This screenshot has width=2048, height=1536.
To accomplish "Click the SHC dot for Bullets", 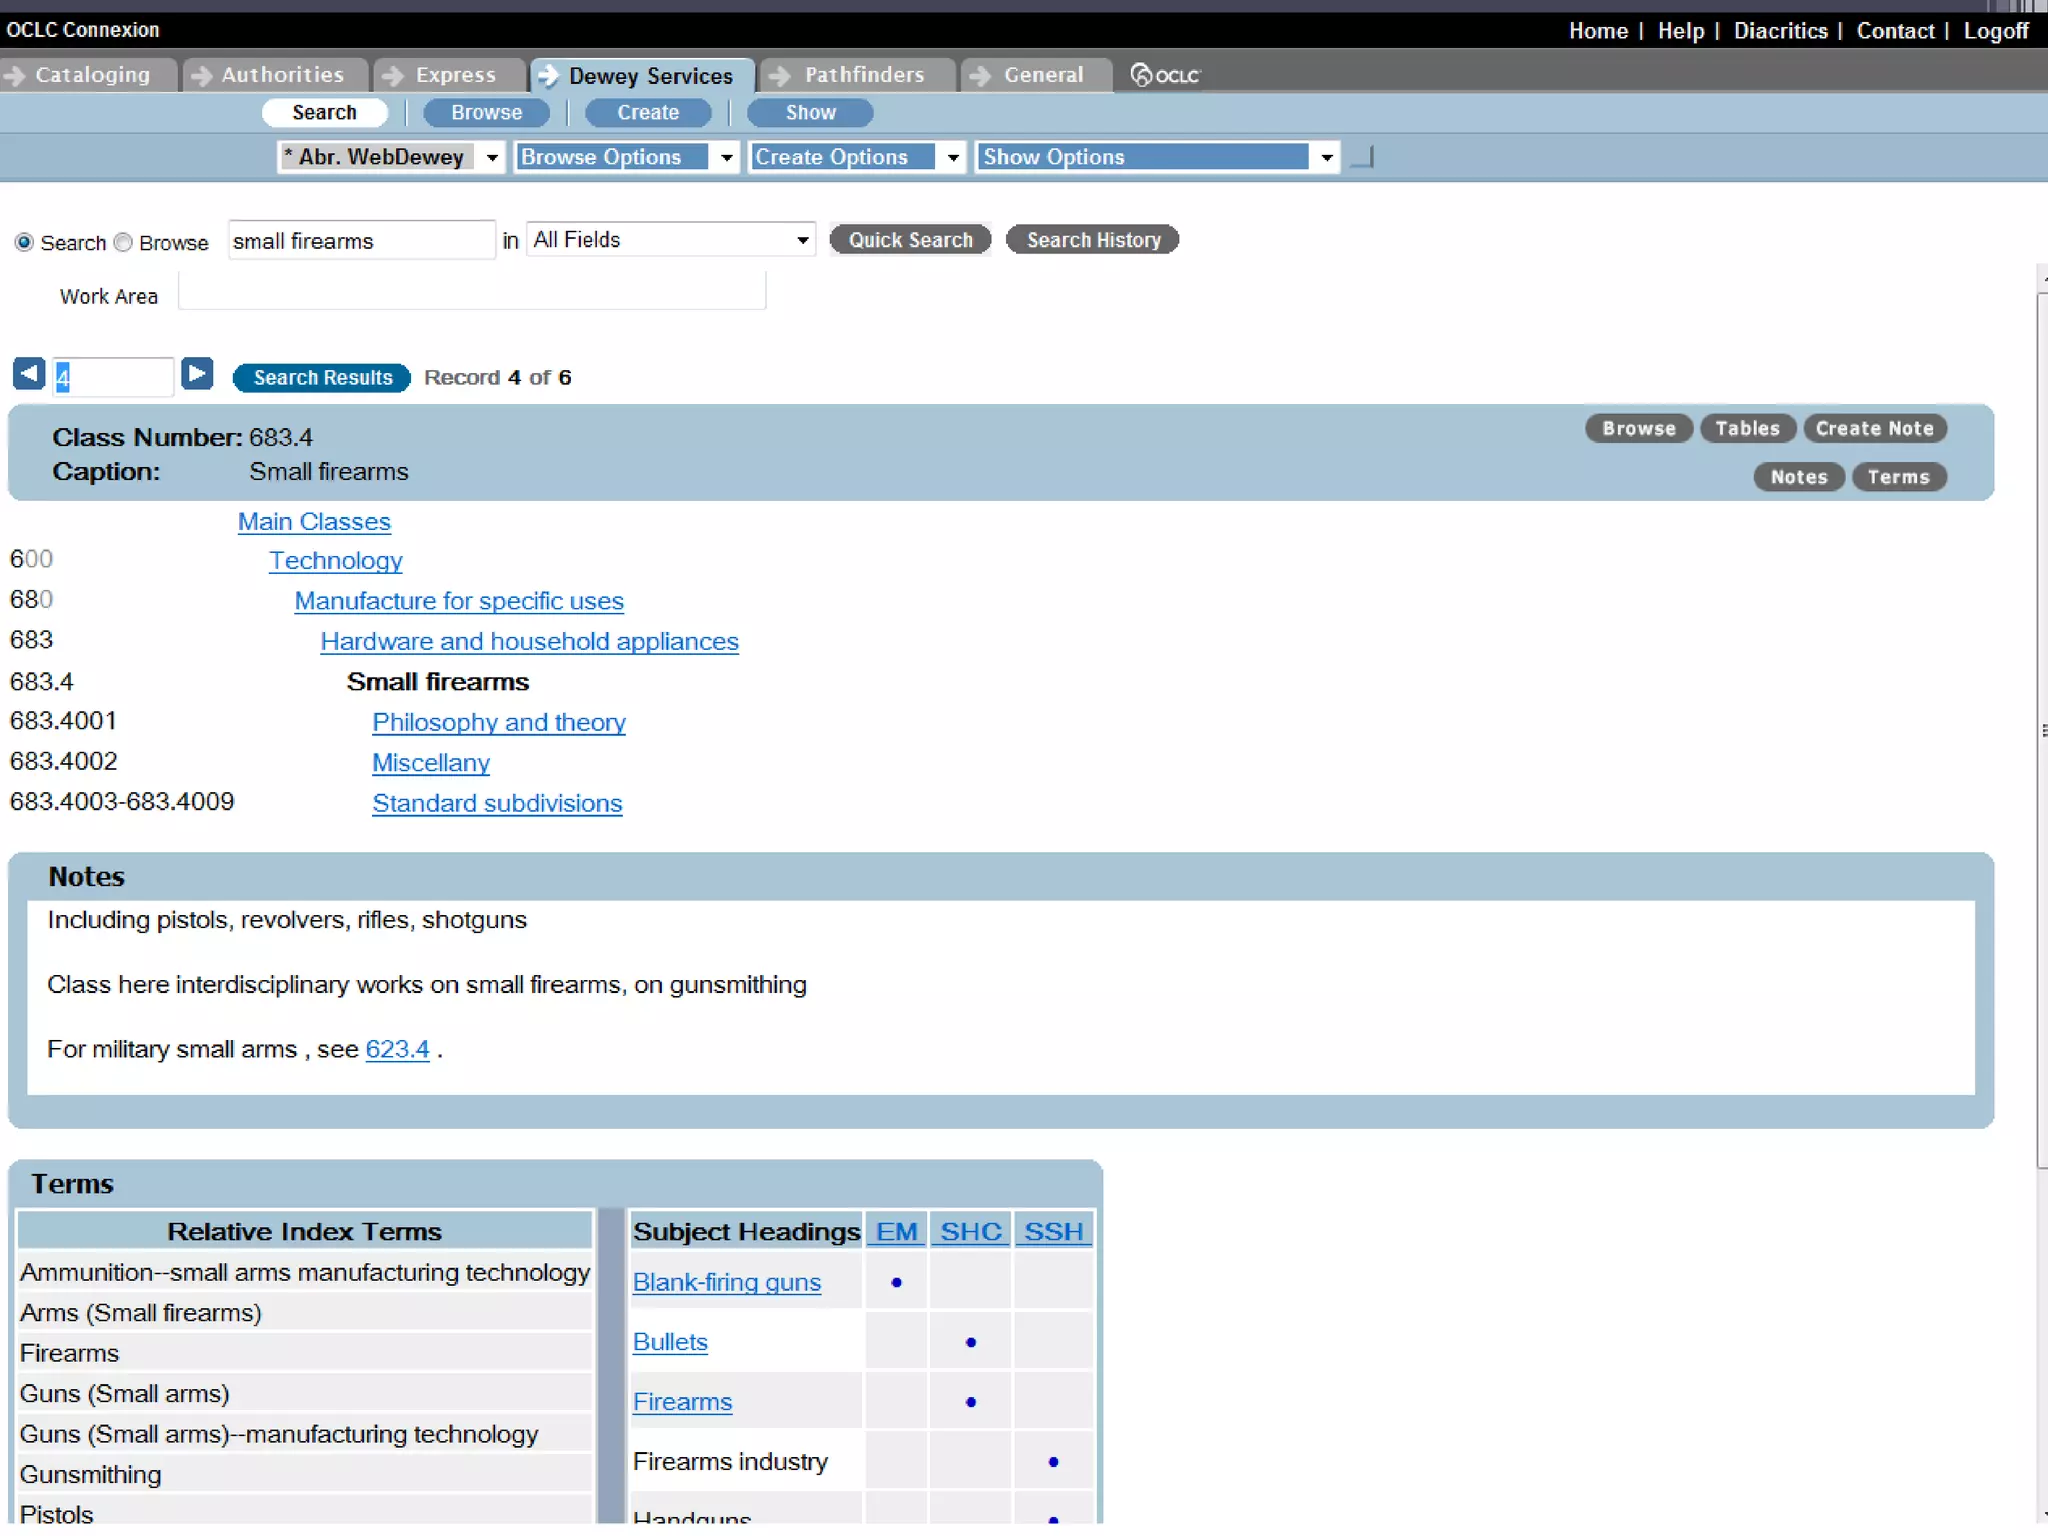I will click(x=970, y=1342).
